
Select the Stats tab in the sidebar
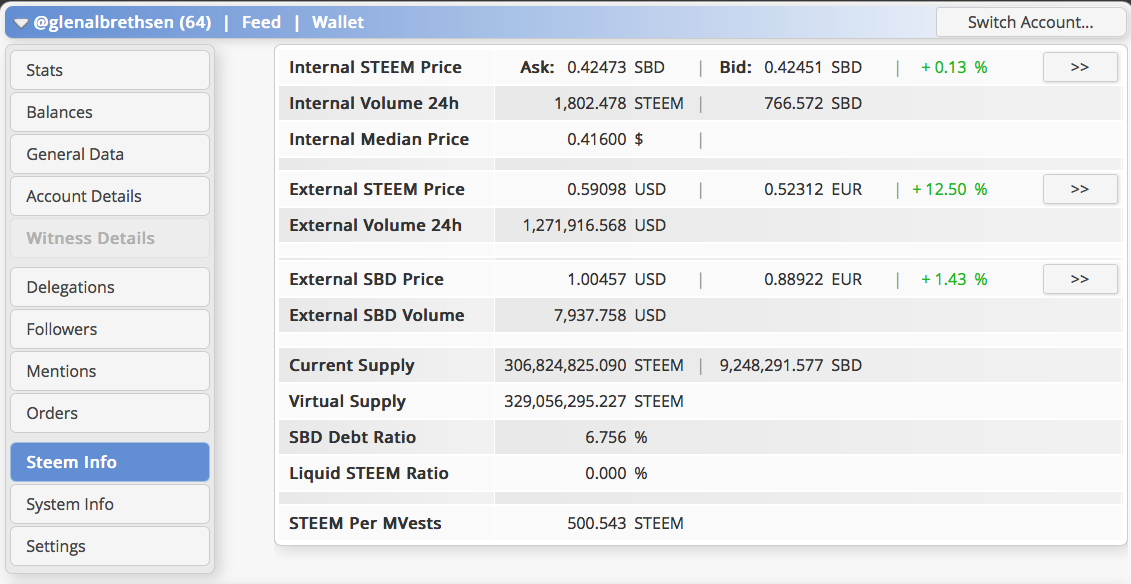coord(110,70)
